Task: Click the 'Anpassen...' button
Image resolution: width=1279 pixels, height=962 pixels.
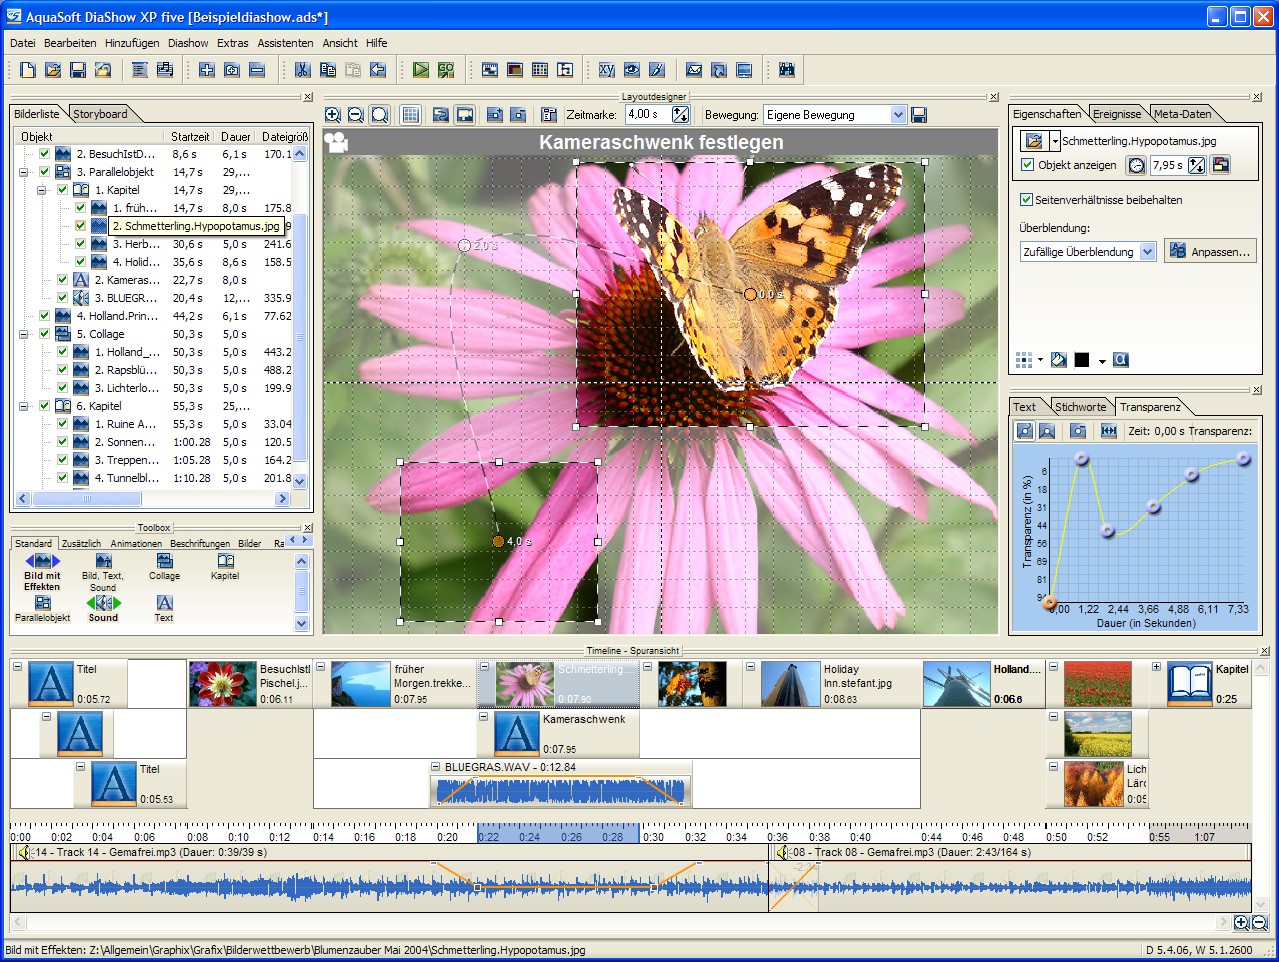Action: [1210, 252]
